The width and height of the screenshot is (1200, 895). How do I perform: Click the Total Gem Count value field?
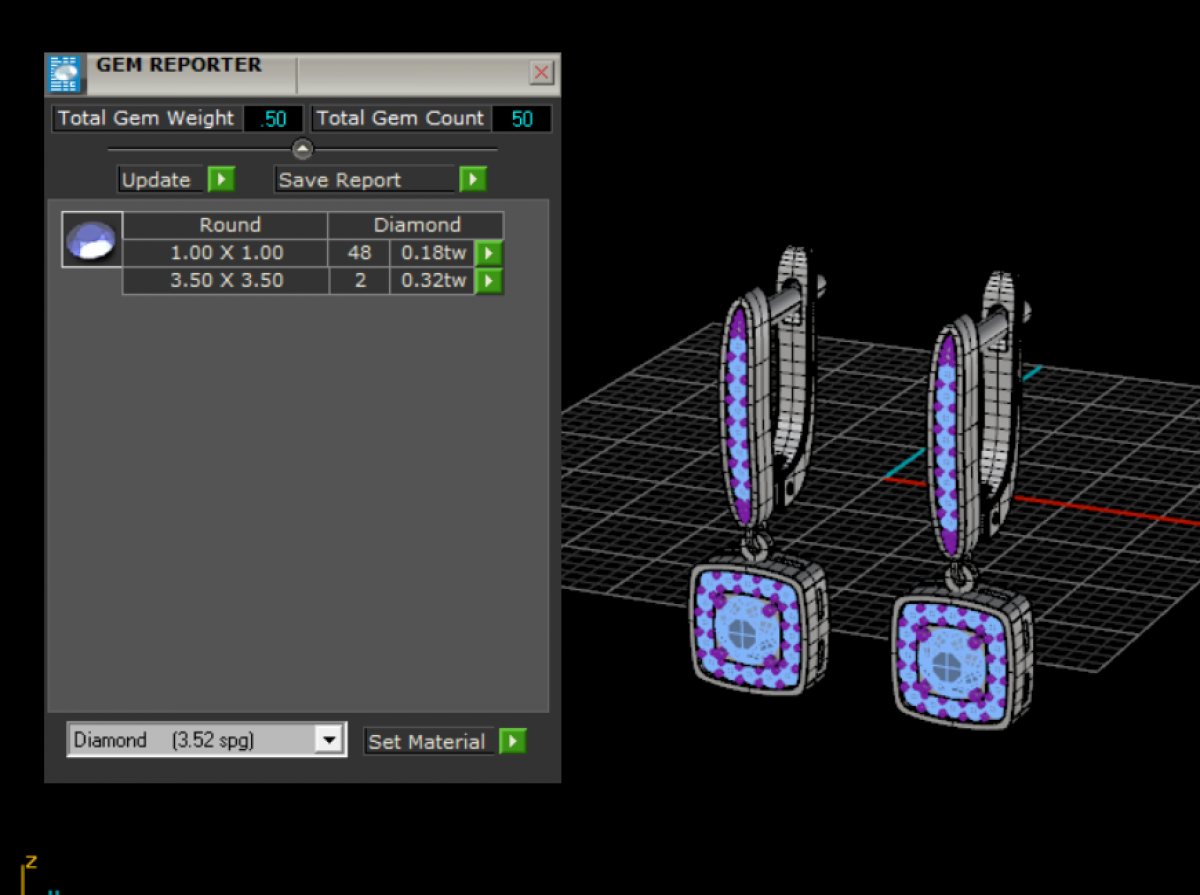pos(521,119)
